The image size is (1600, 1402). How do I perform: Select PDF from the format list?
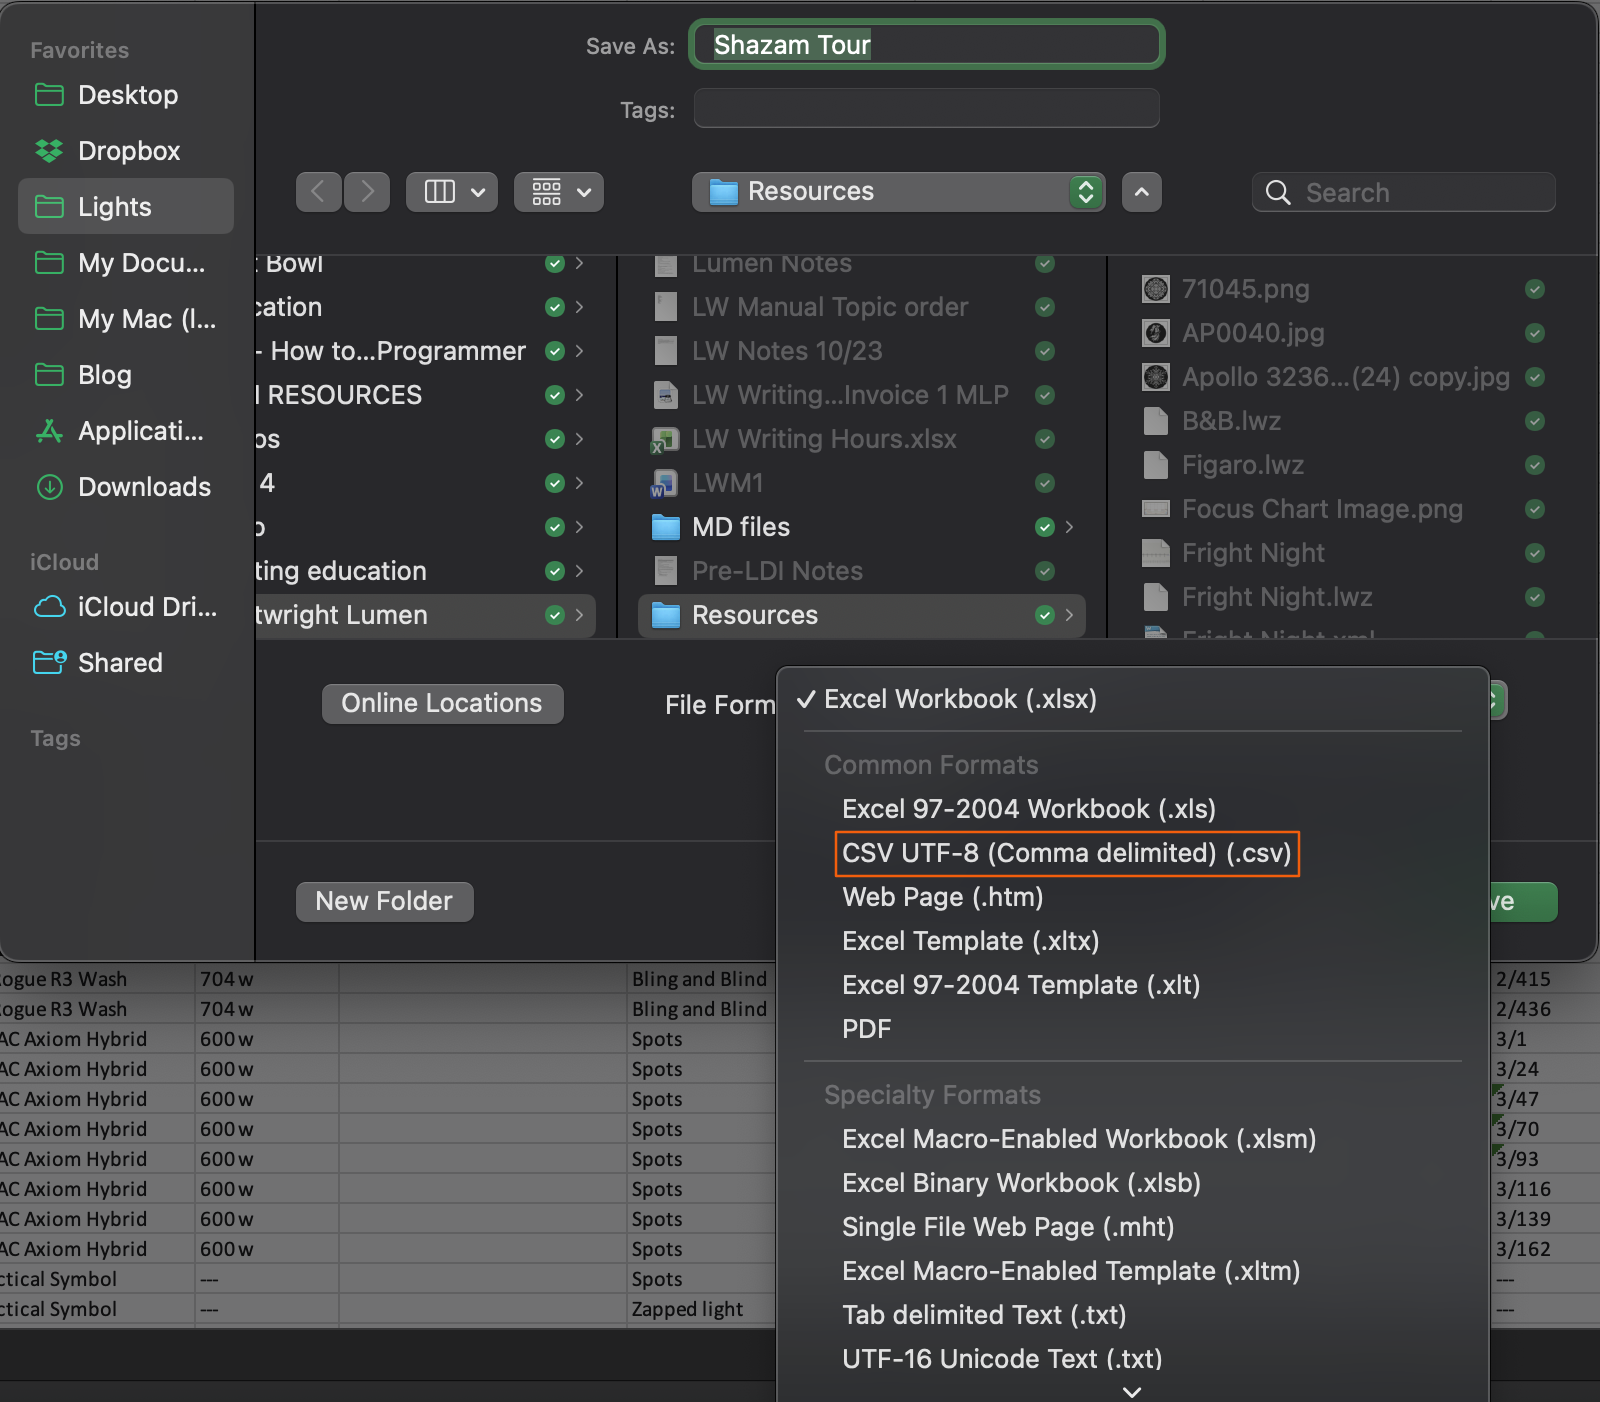pos(866,1029)
